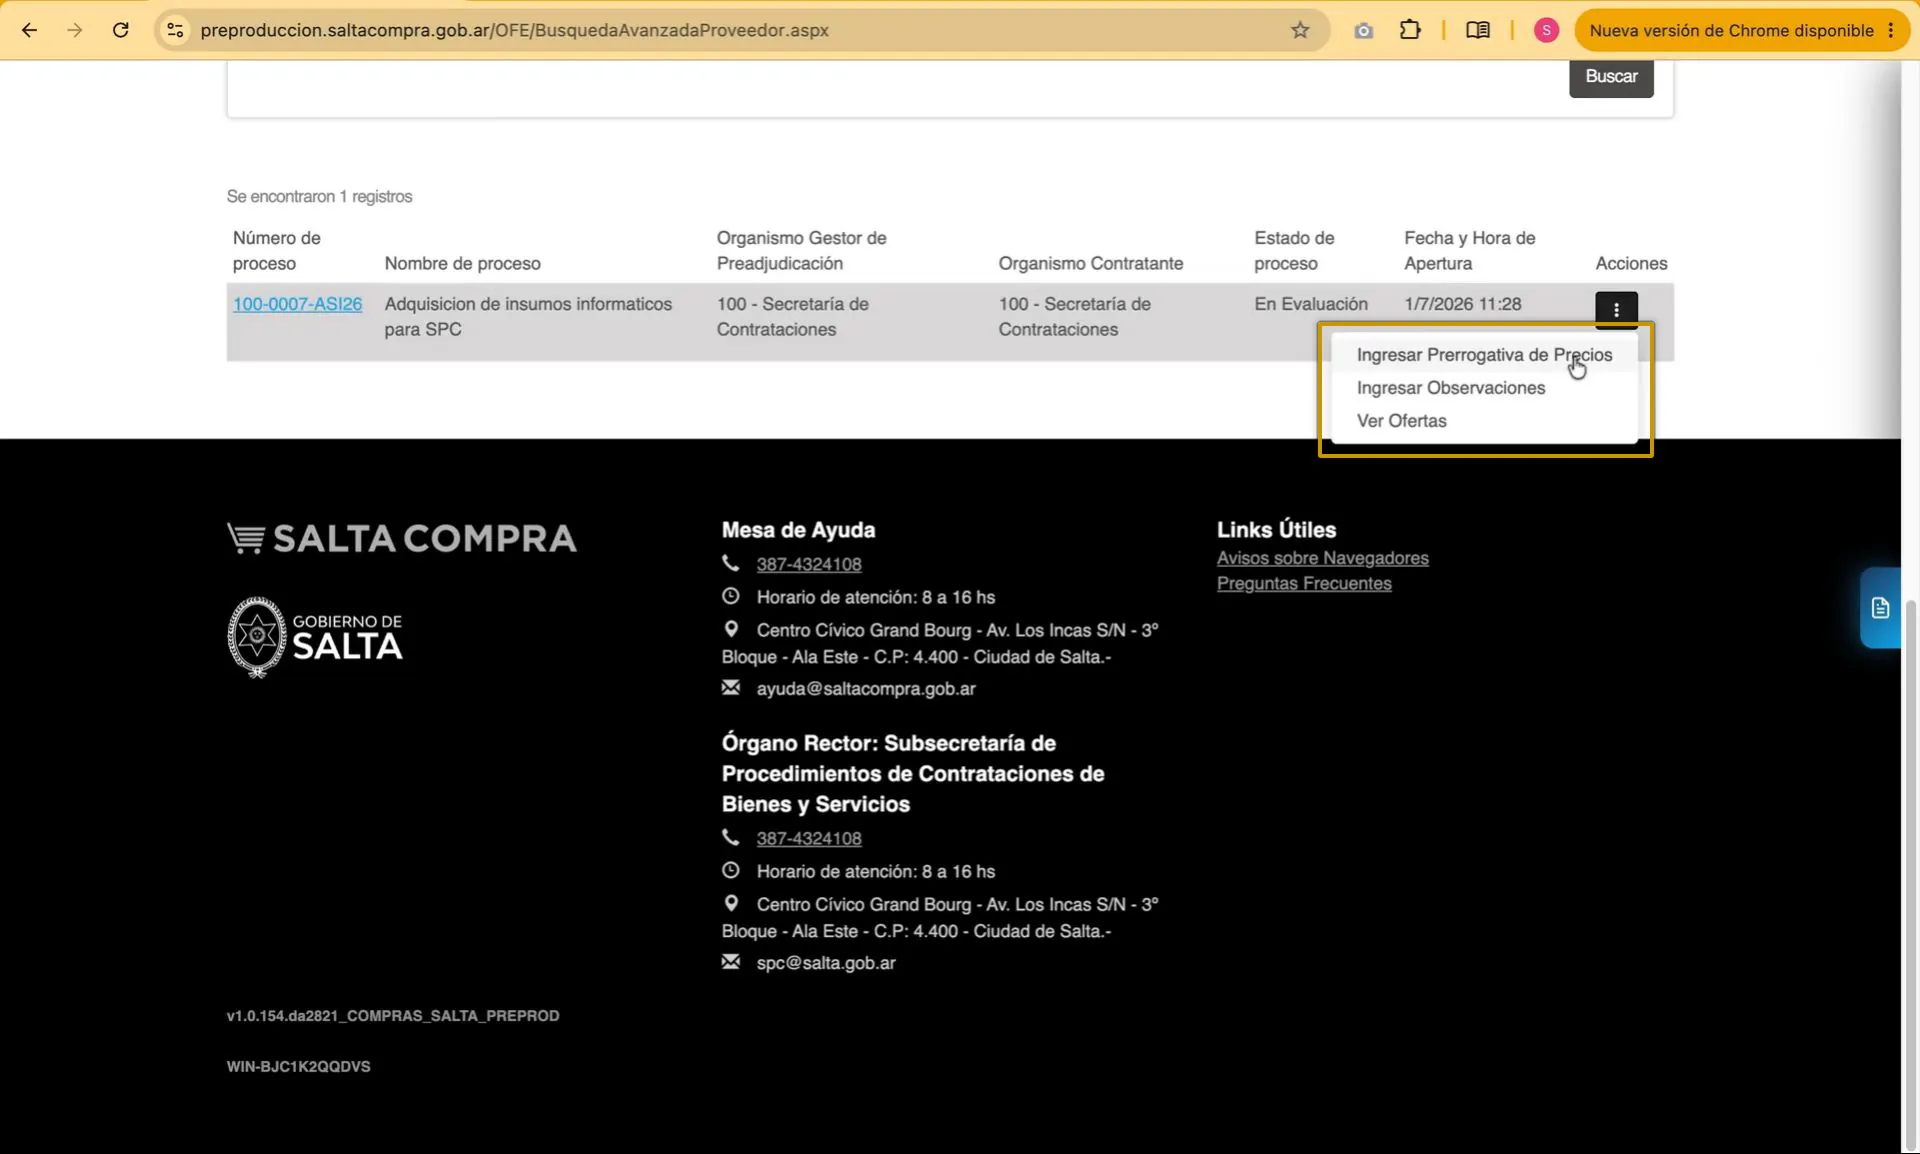Click the En Evaluación status cell
Image resolution: width=1920 pixels, height=1154 pixels.
point(1310,304)
